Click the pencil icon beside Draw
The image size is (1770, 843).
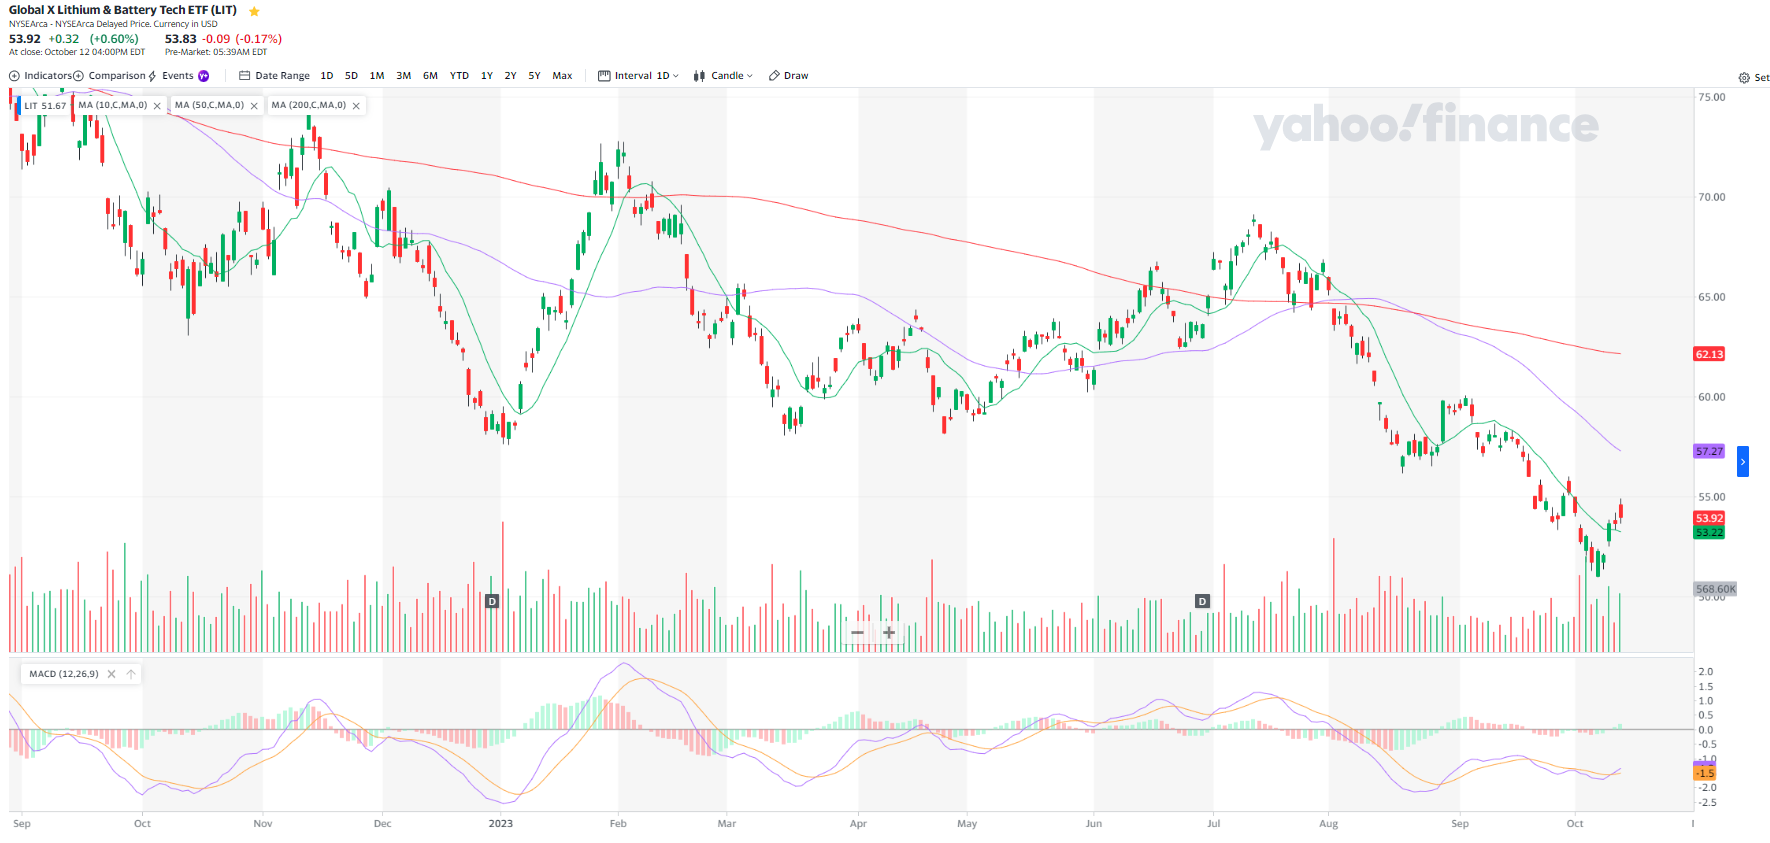[774, 76]
